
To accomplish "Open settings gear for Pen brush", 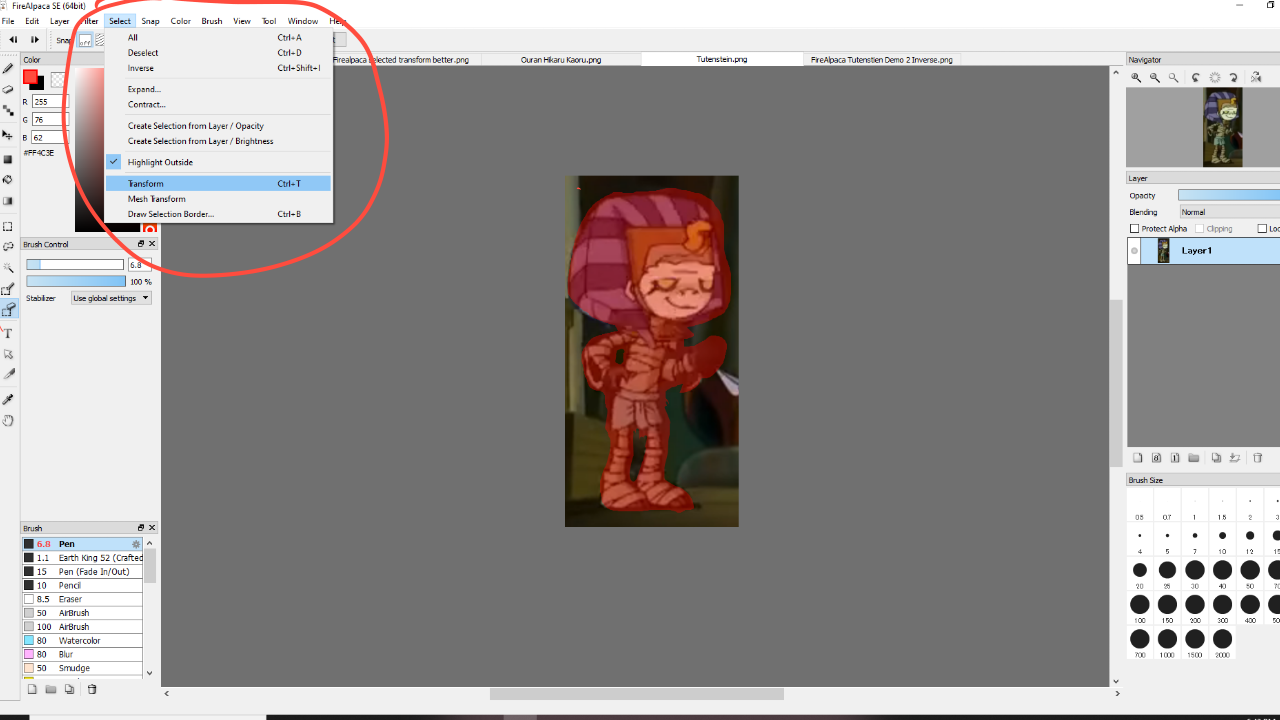I will [136, 544].
